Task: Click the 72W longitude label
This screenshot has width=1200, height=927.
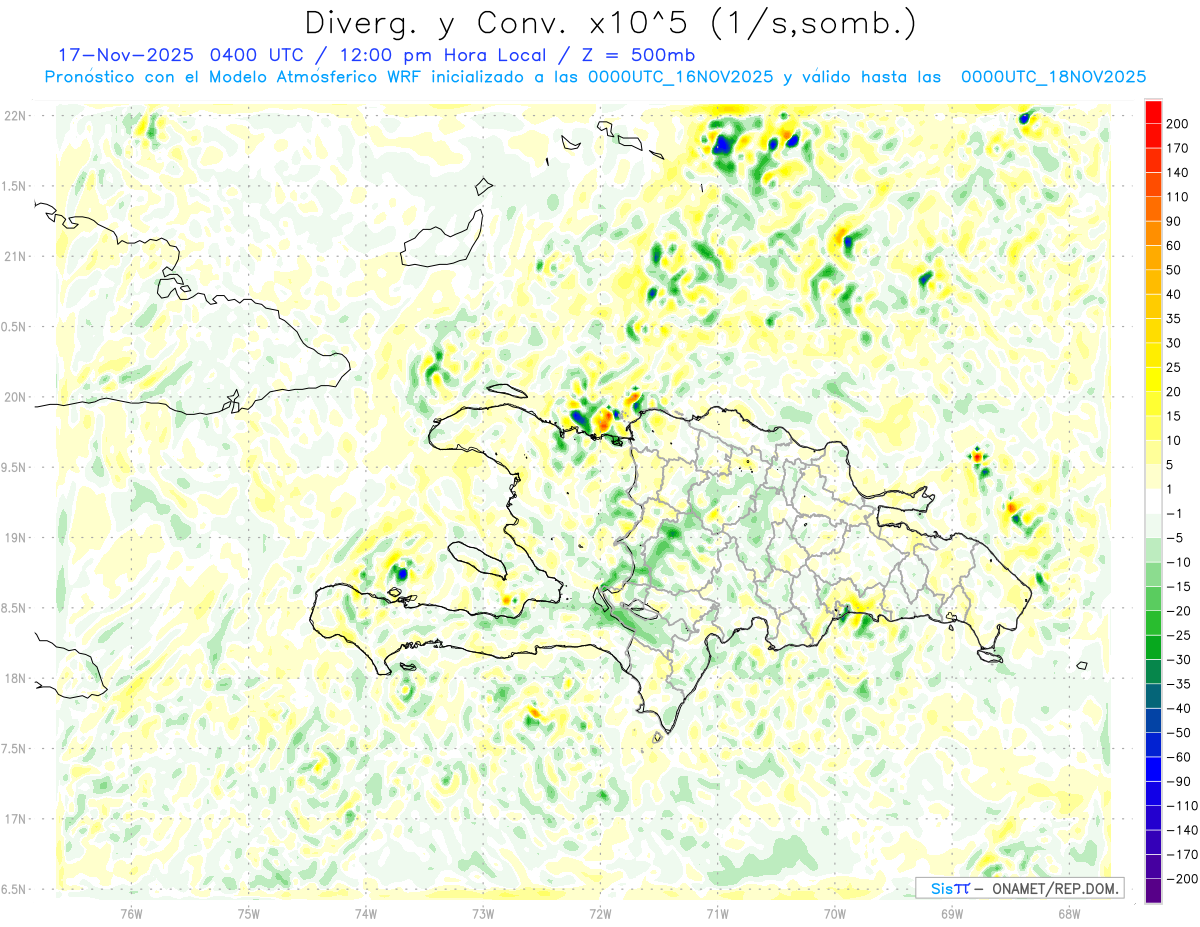Action: coord(600,913)
